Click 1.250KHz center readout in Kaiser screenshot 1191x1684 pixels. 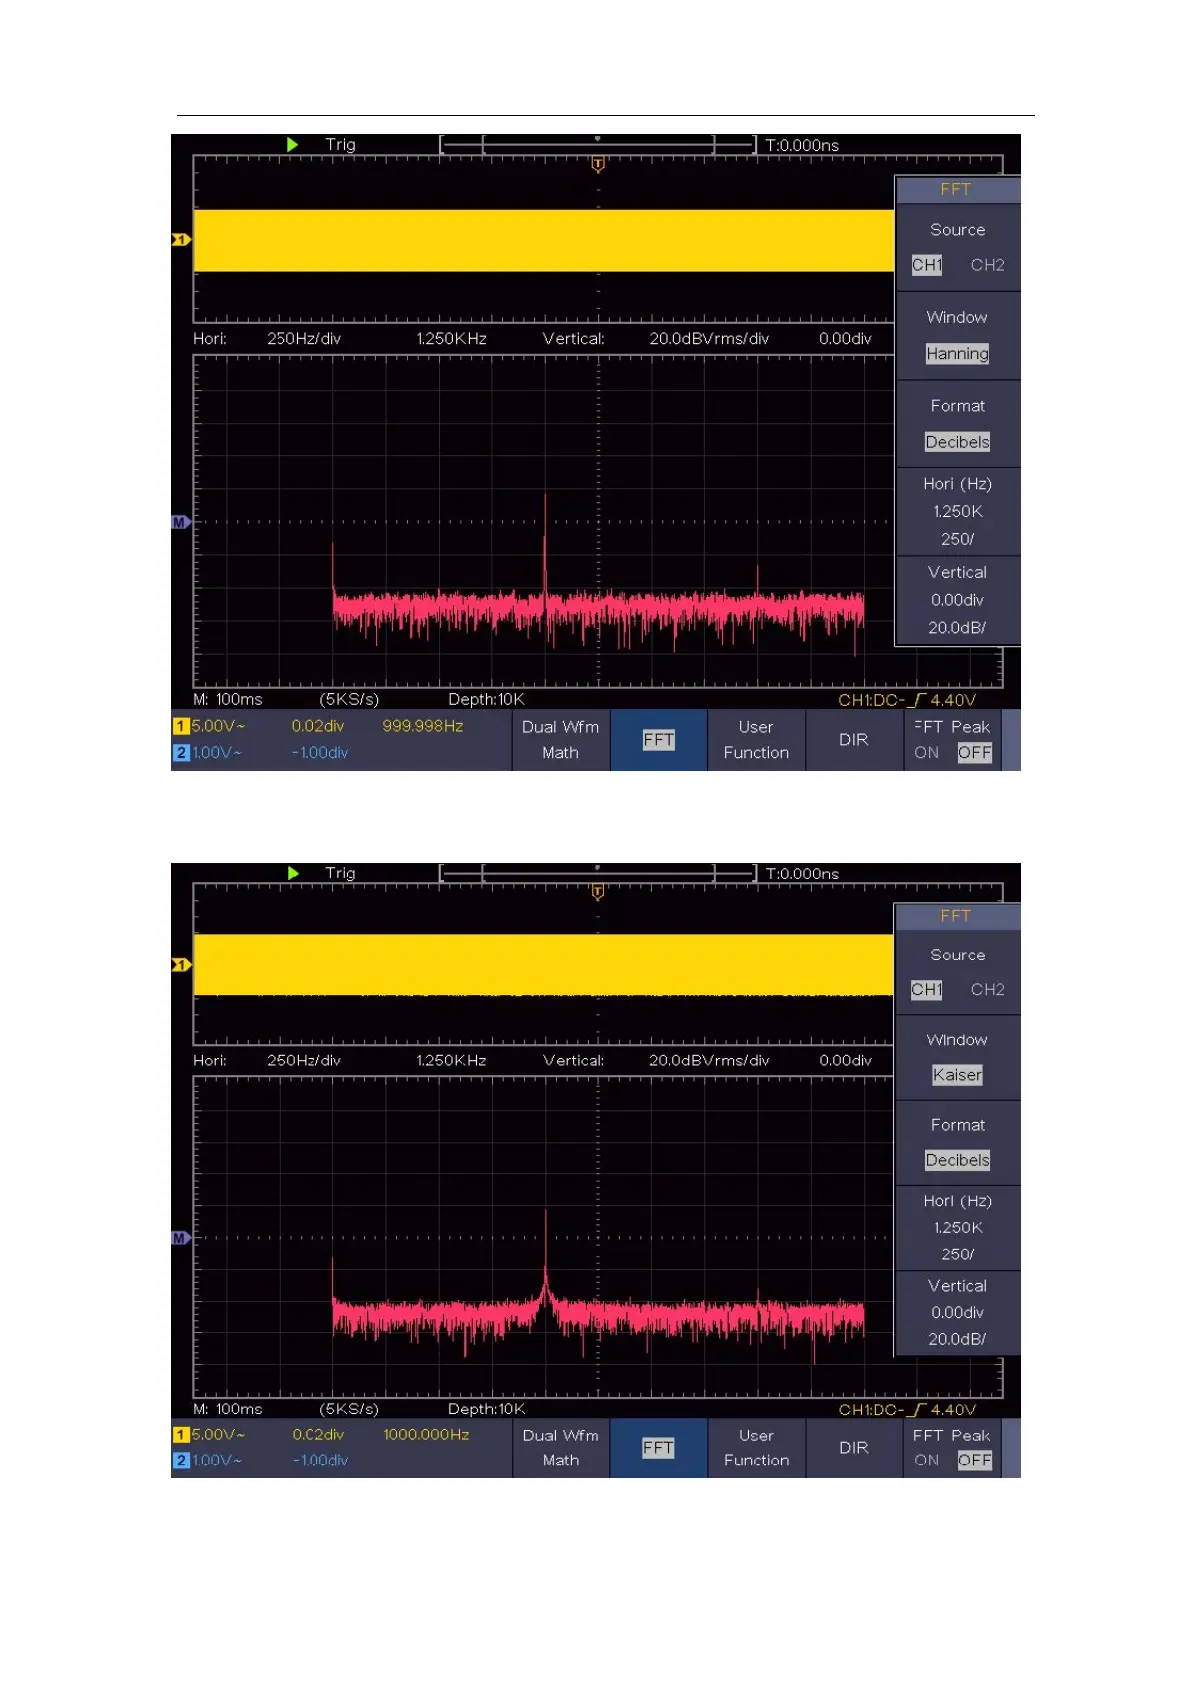tap(451, 1060)
